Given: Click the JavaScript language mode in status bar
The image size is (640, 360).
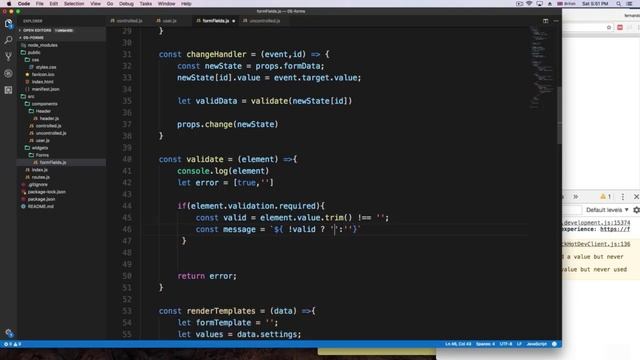Looking at the screenshot, I should pyautogui.click(x=536, y=344).
